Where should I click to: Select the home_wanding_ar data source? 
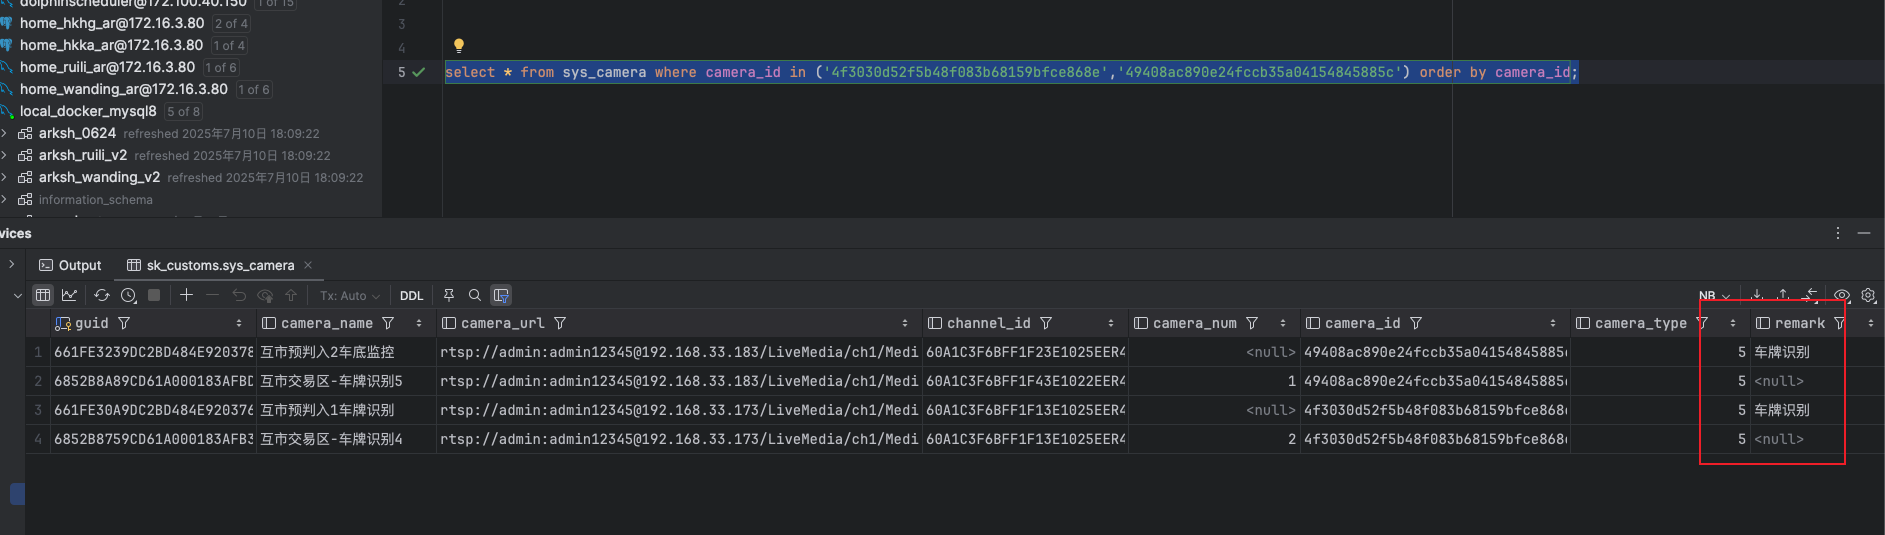pyautogui.click(x=123, y=89)
